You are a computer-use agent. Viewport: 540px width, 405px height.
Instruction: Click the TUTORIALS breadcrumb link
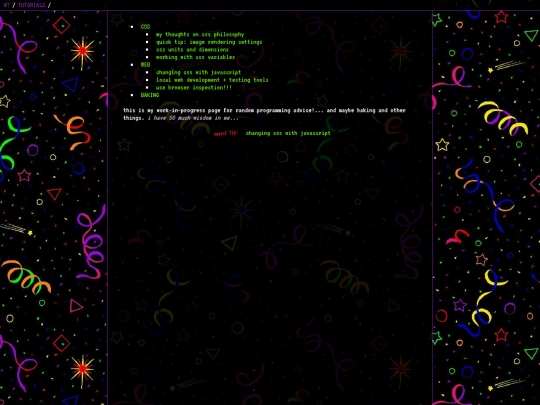click(x=31, y=5)
